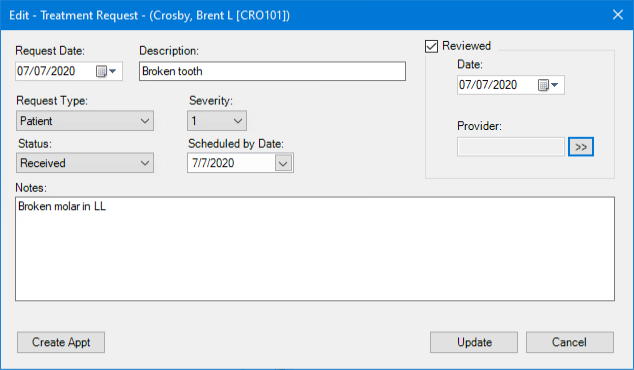Focus the Request Date text field
Screen dimensions: 634x370
[x=55, y=71]
